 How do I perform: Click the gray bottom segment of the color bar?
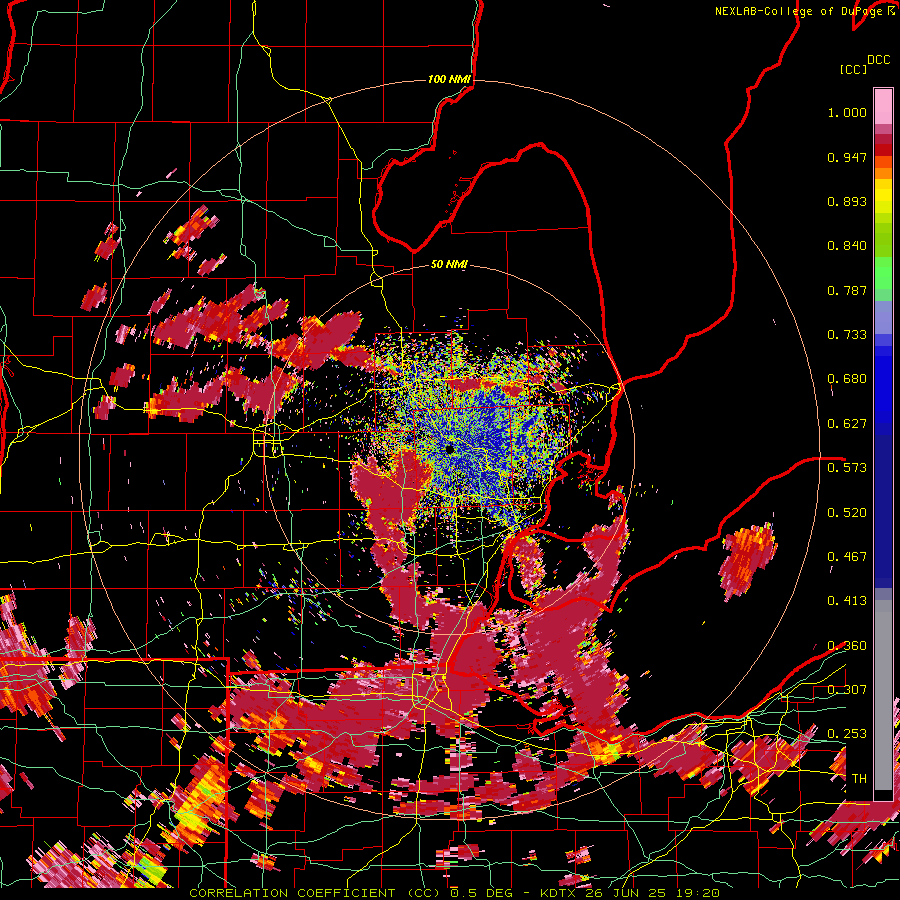pos(883,695)
